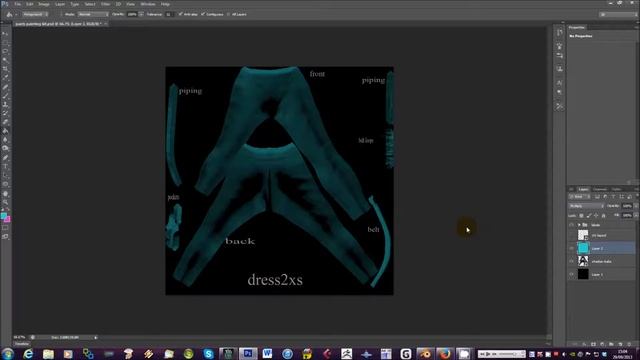Switch to the Paths tab
This screenshot has height=360, width=640.
[x=616, y=189]
